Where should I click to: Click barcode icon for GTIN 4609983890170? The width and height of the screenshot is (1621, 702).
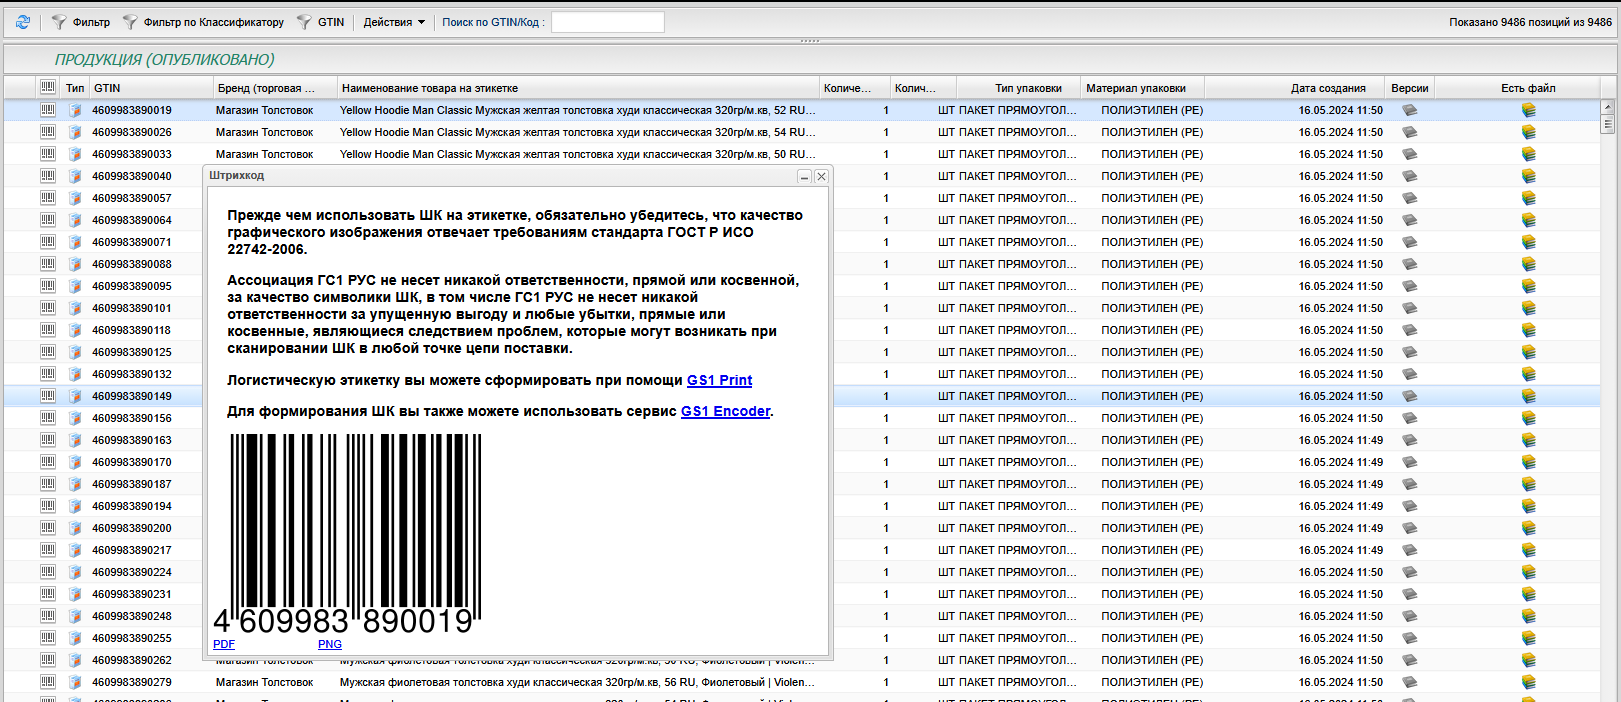pyautogui.click(x=48, y=462)
